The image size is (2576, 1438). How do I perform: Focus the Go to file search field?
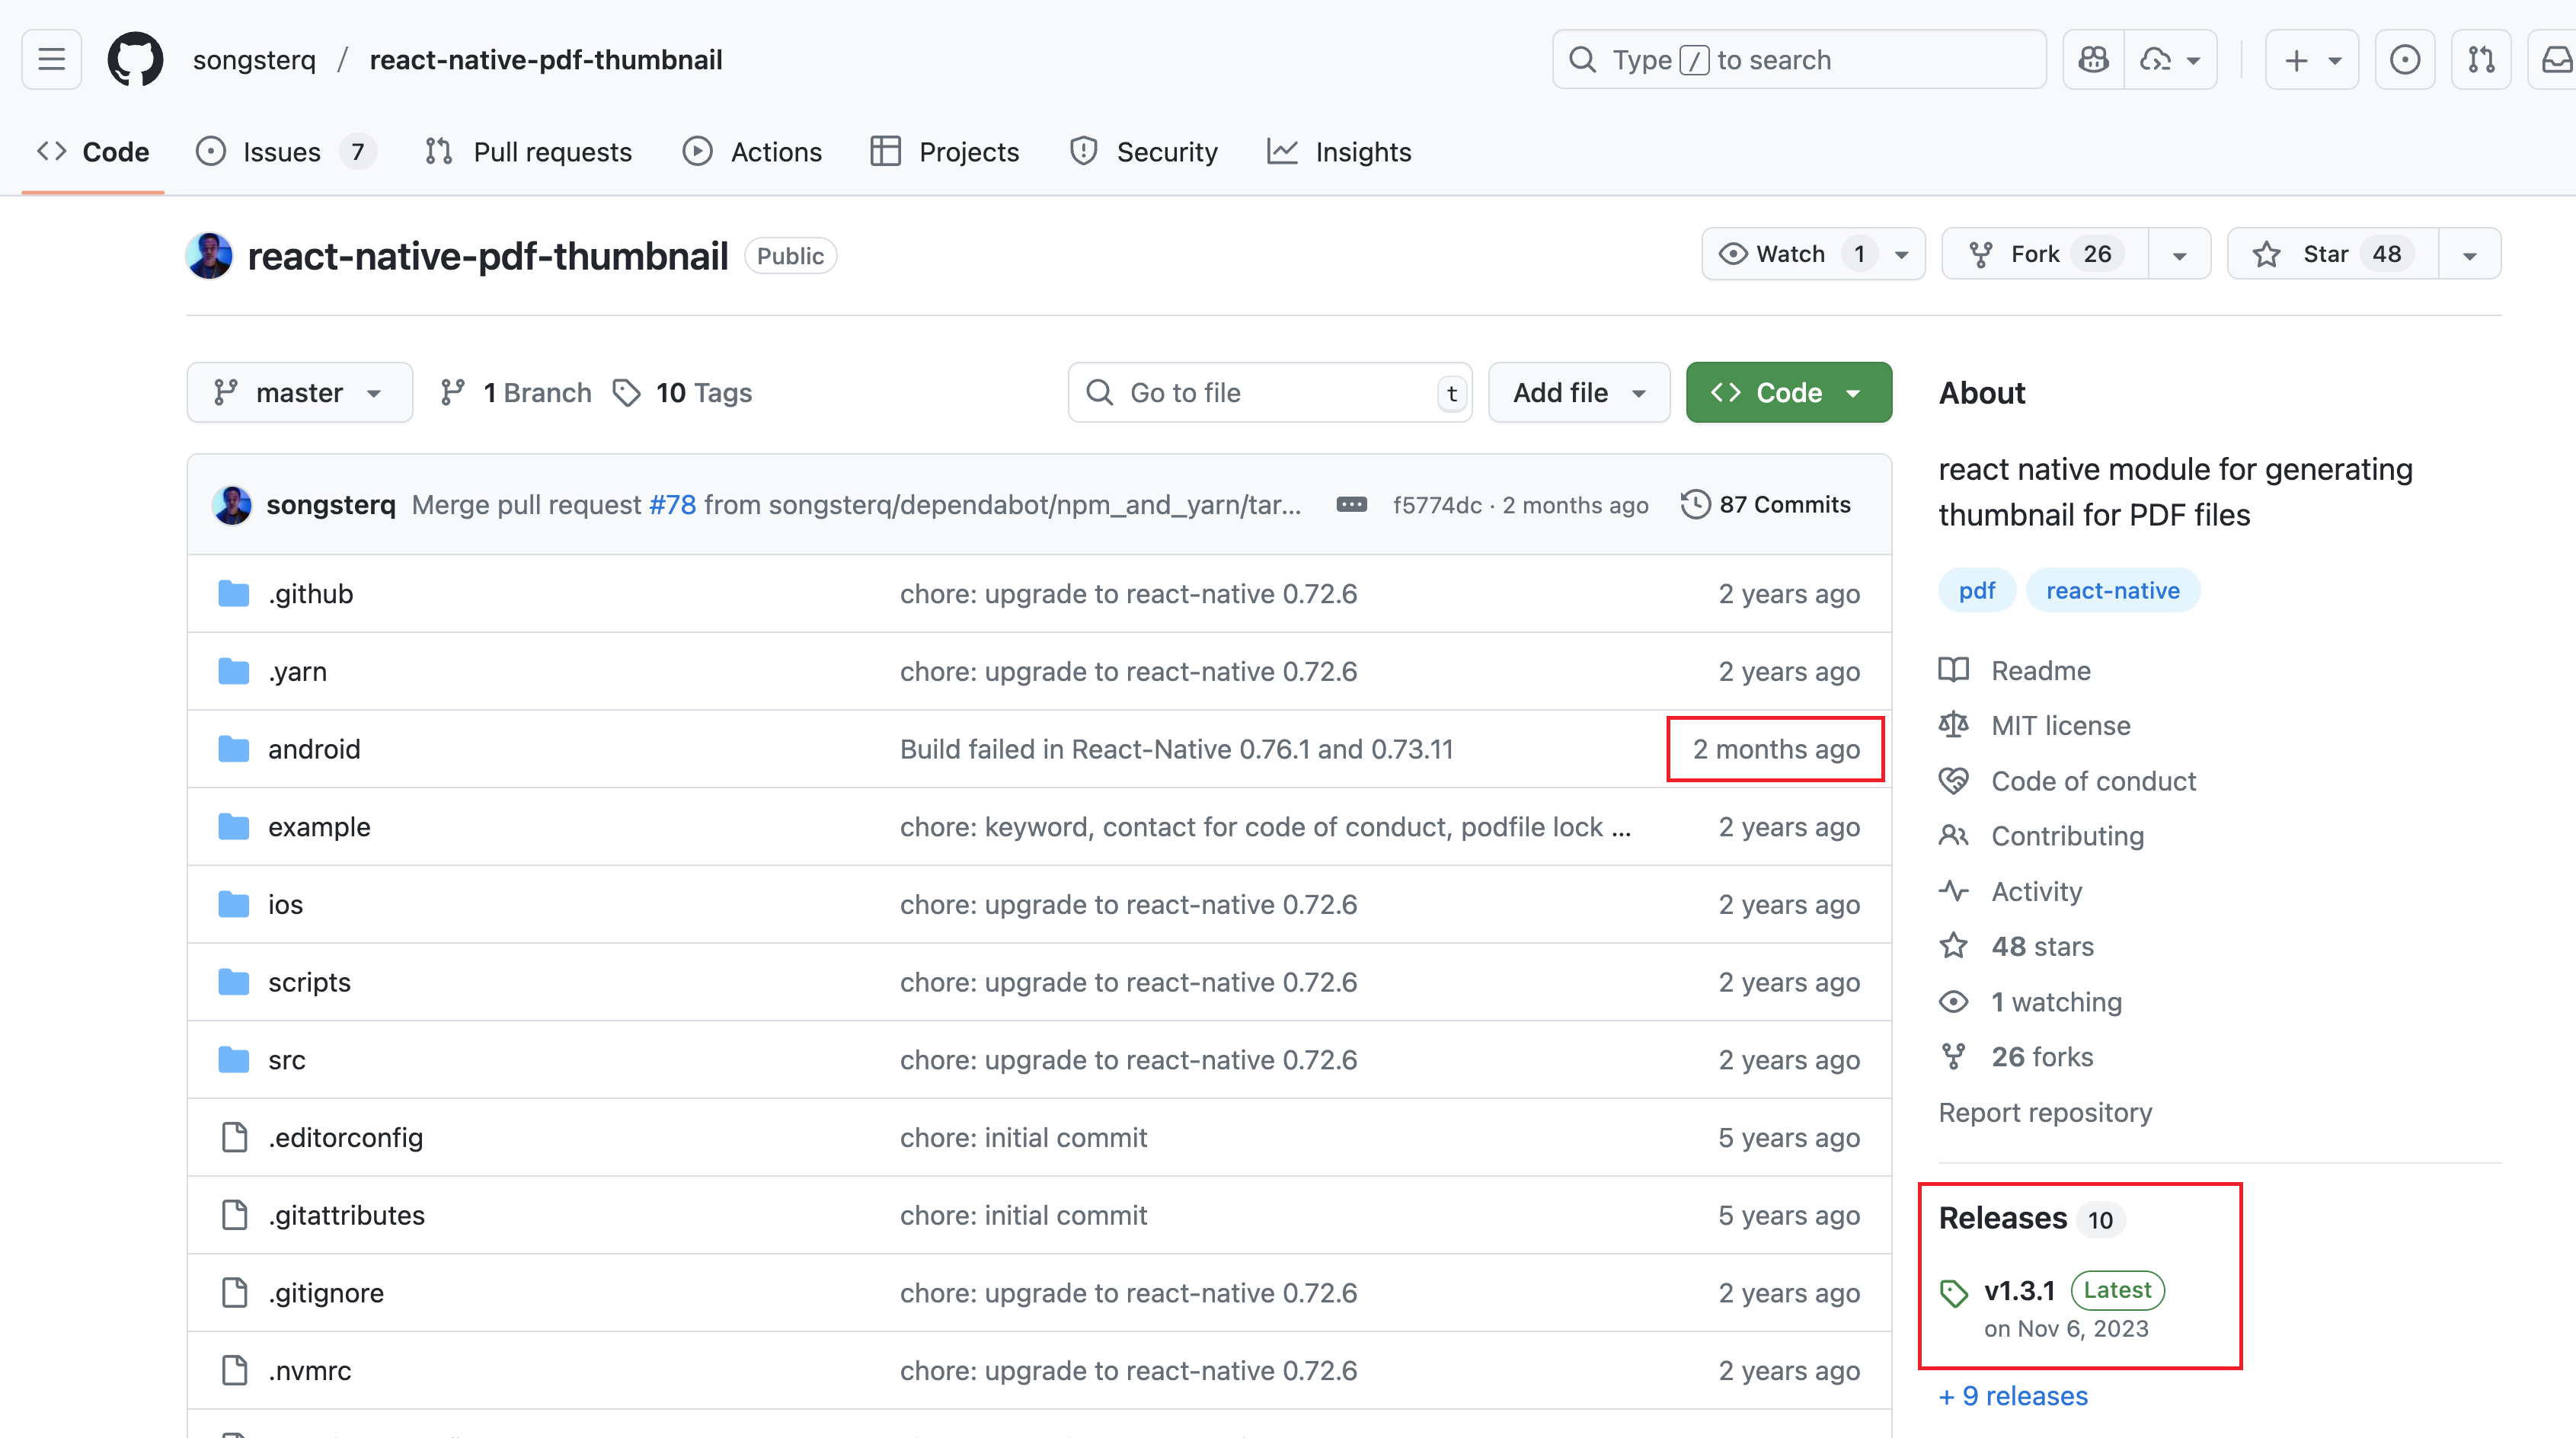click(x=1270, y=392)
